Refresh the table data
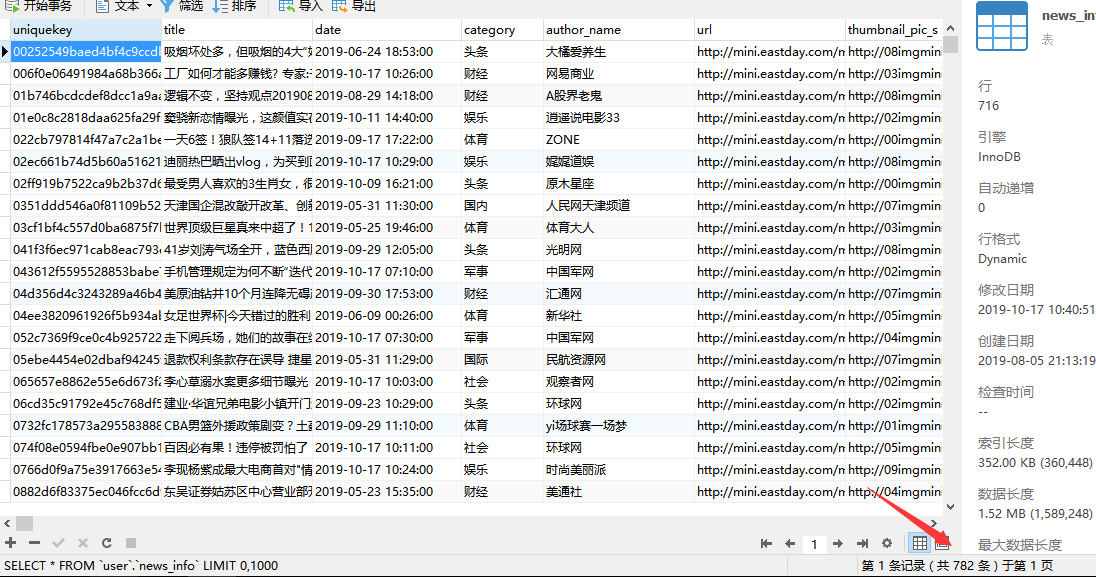The width and height of the screenshot is (1096, 577). (x=106, y=543)
